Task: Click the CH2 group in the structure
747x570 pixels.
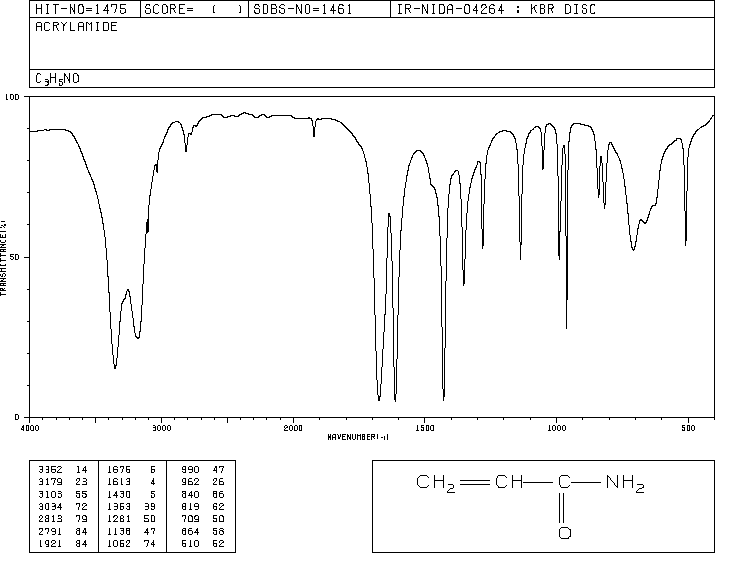Action: point(435,483)
